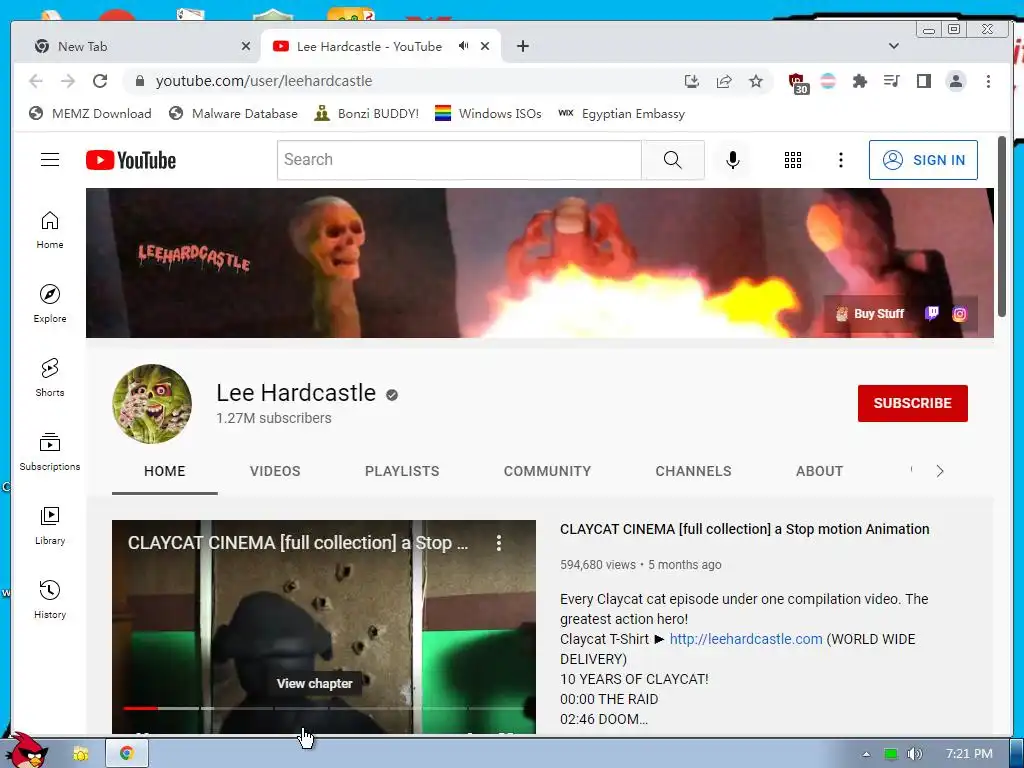Mute the tab via its speaker icon

click(463, 46)
